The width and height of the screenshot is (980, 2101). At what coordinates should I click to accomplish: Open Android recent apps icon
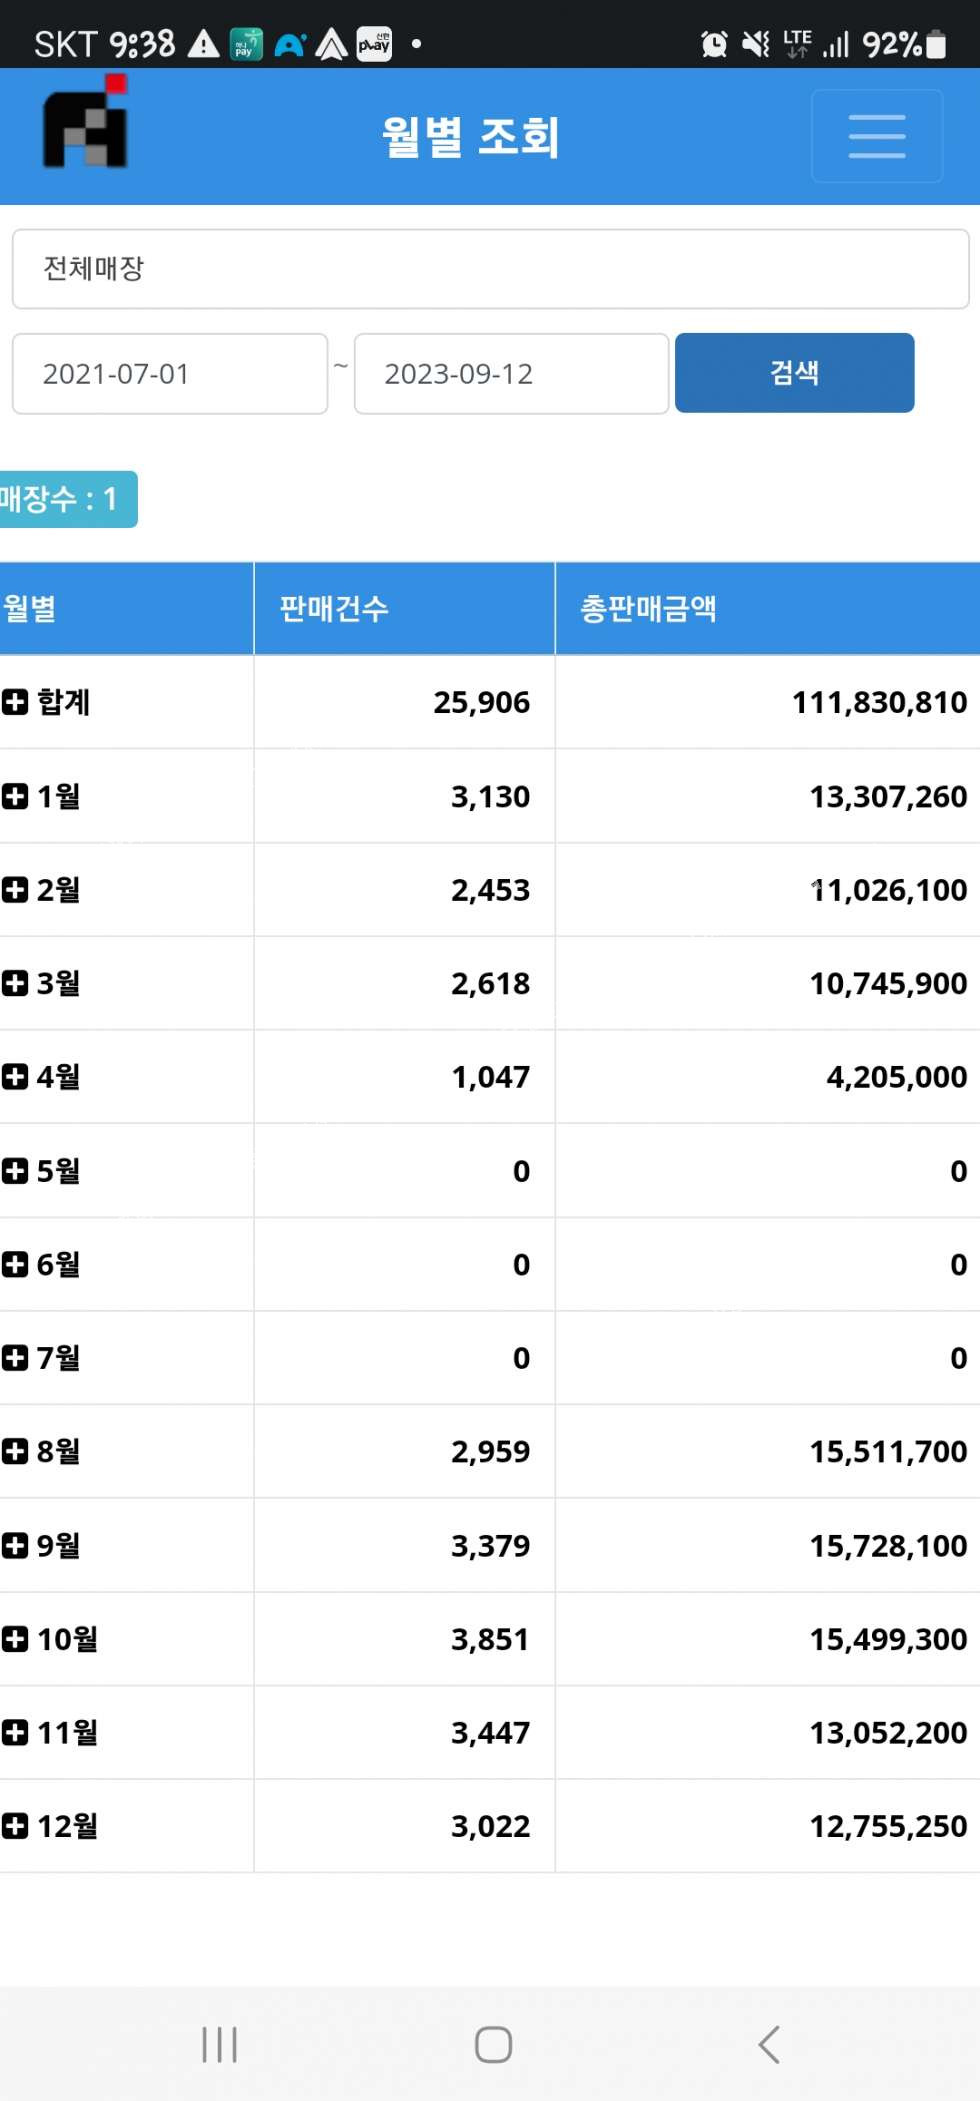coord(219,2044)
